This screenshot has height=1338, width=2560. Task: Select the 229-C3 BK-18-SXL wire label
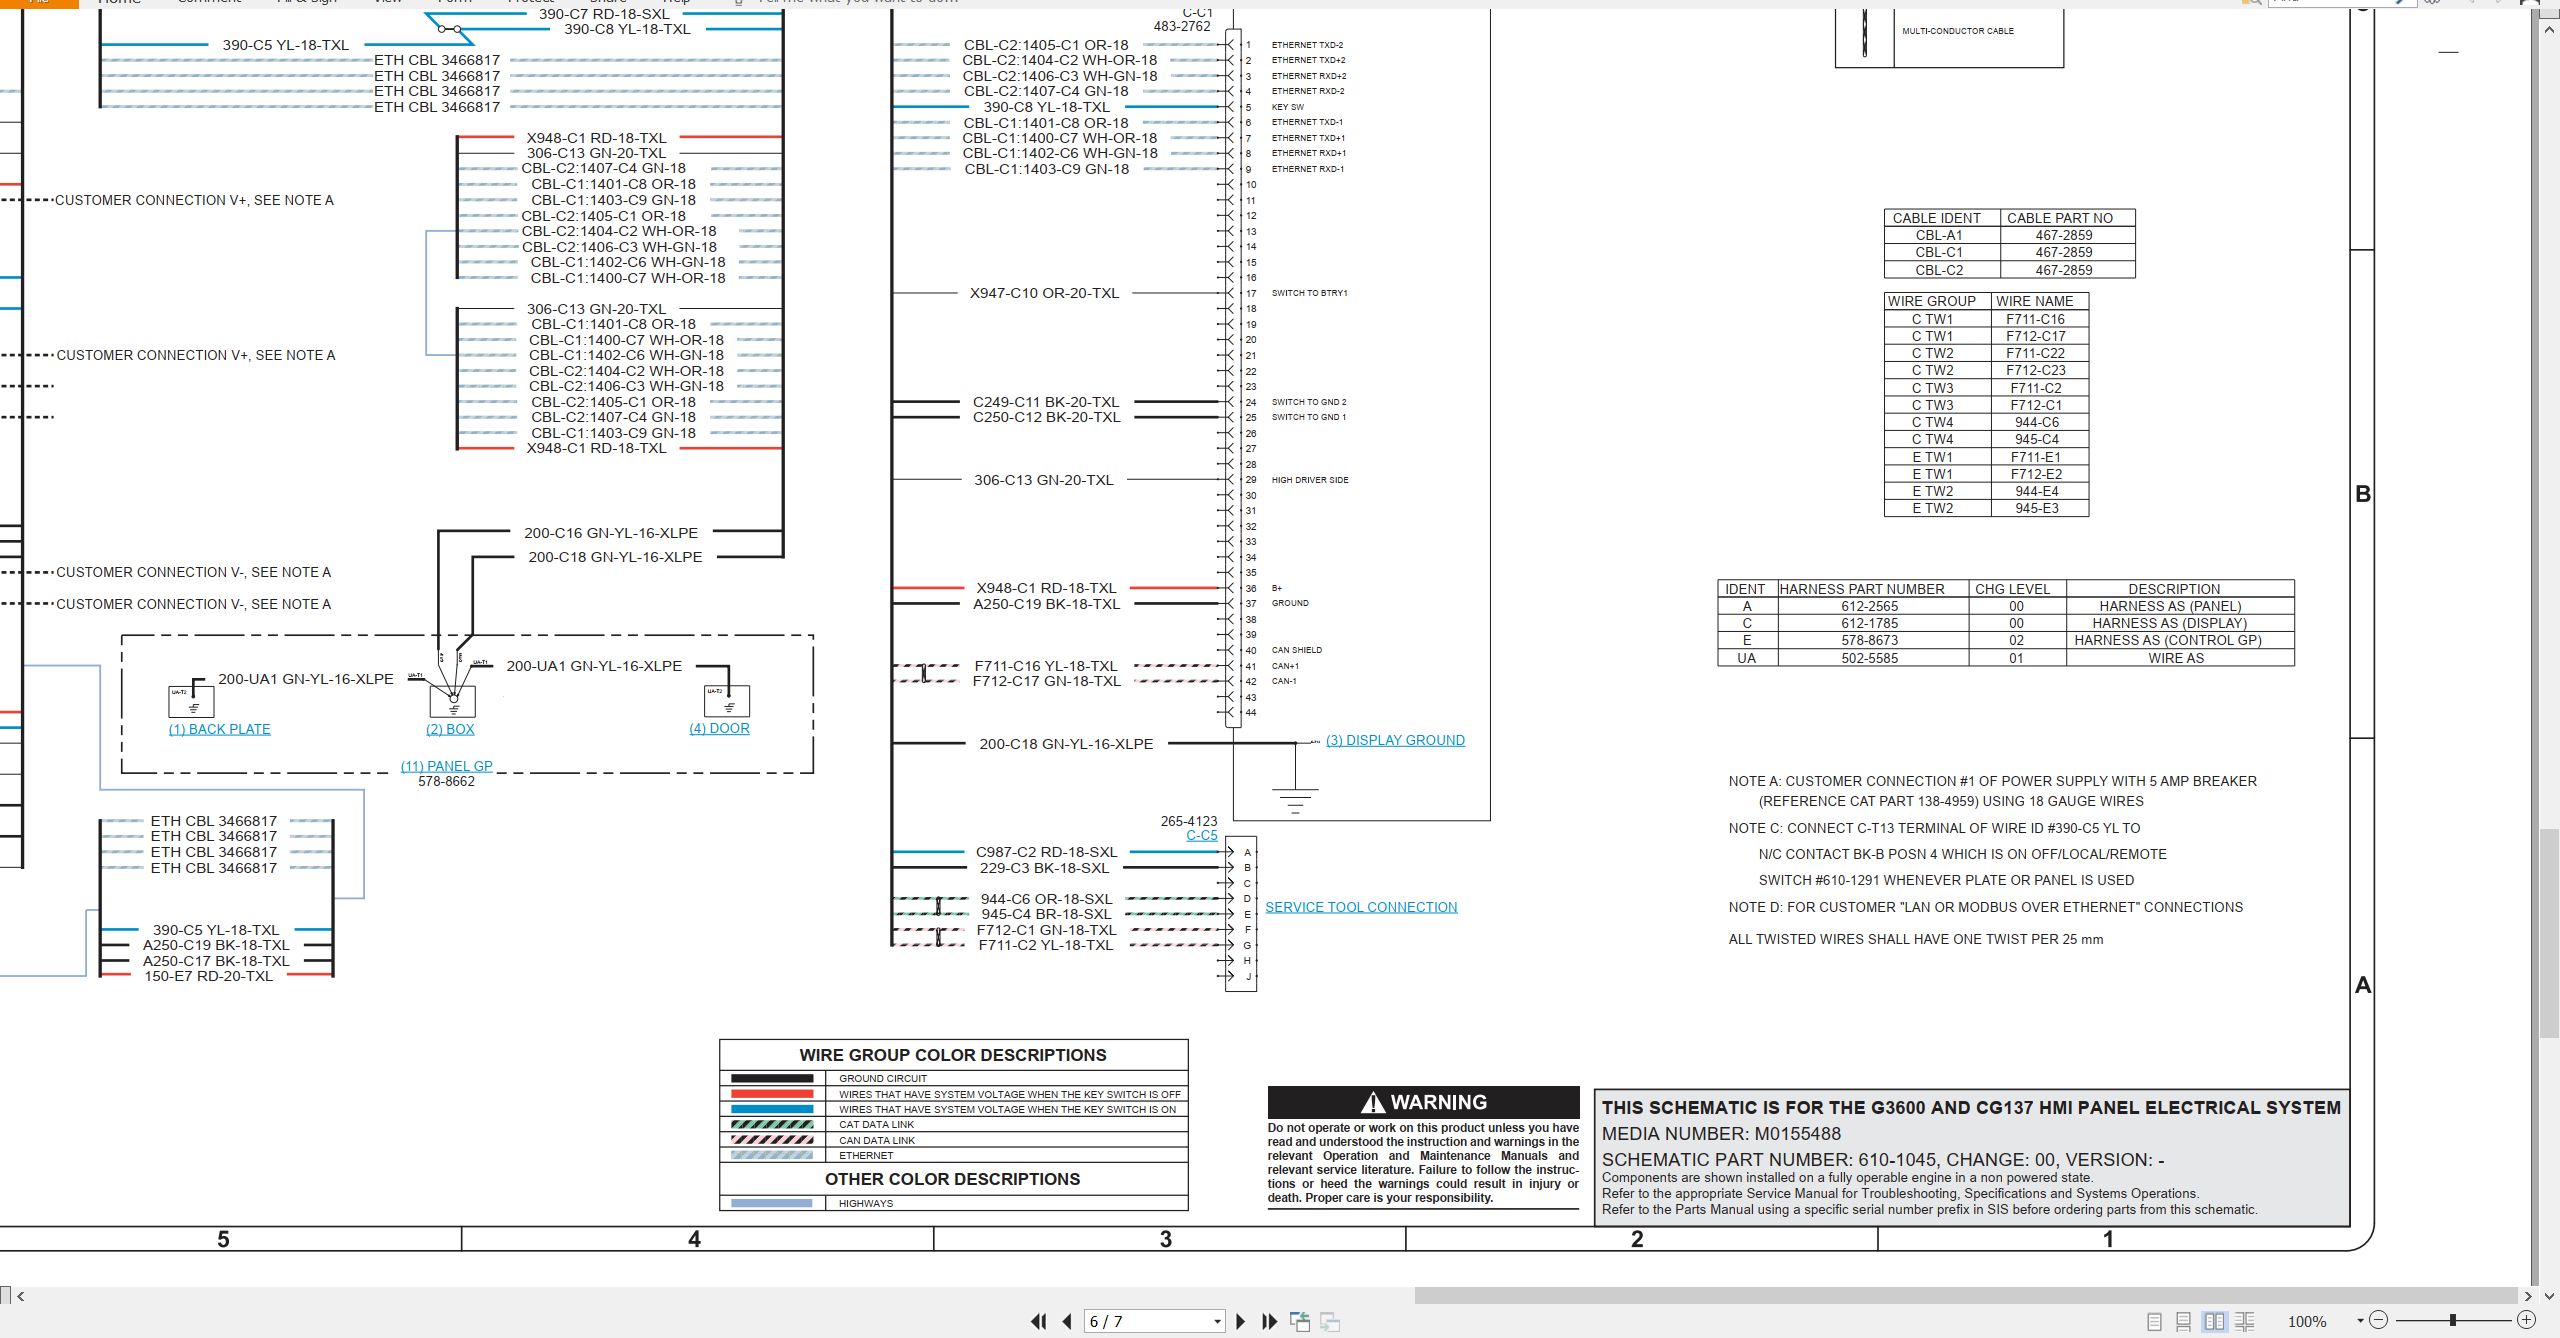pos(1044,868)
